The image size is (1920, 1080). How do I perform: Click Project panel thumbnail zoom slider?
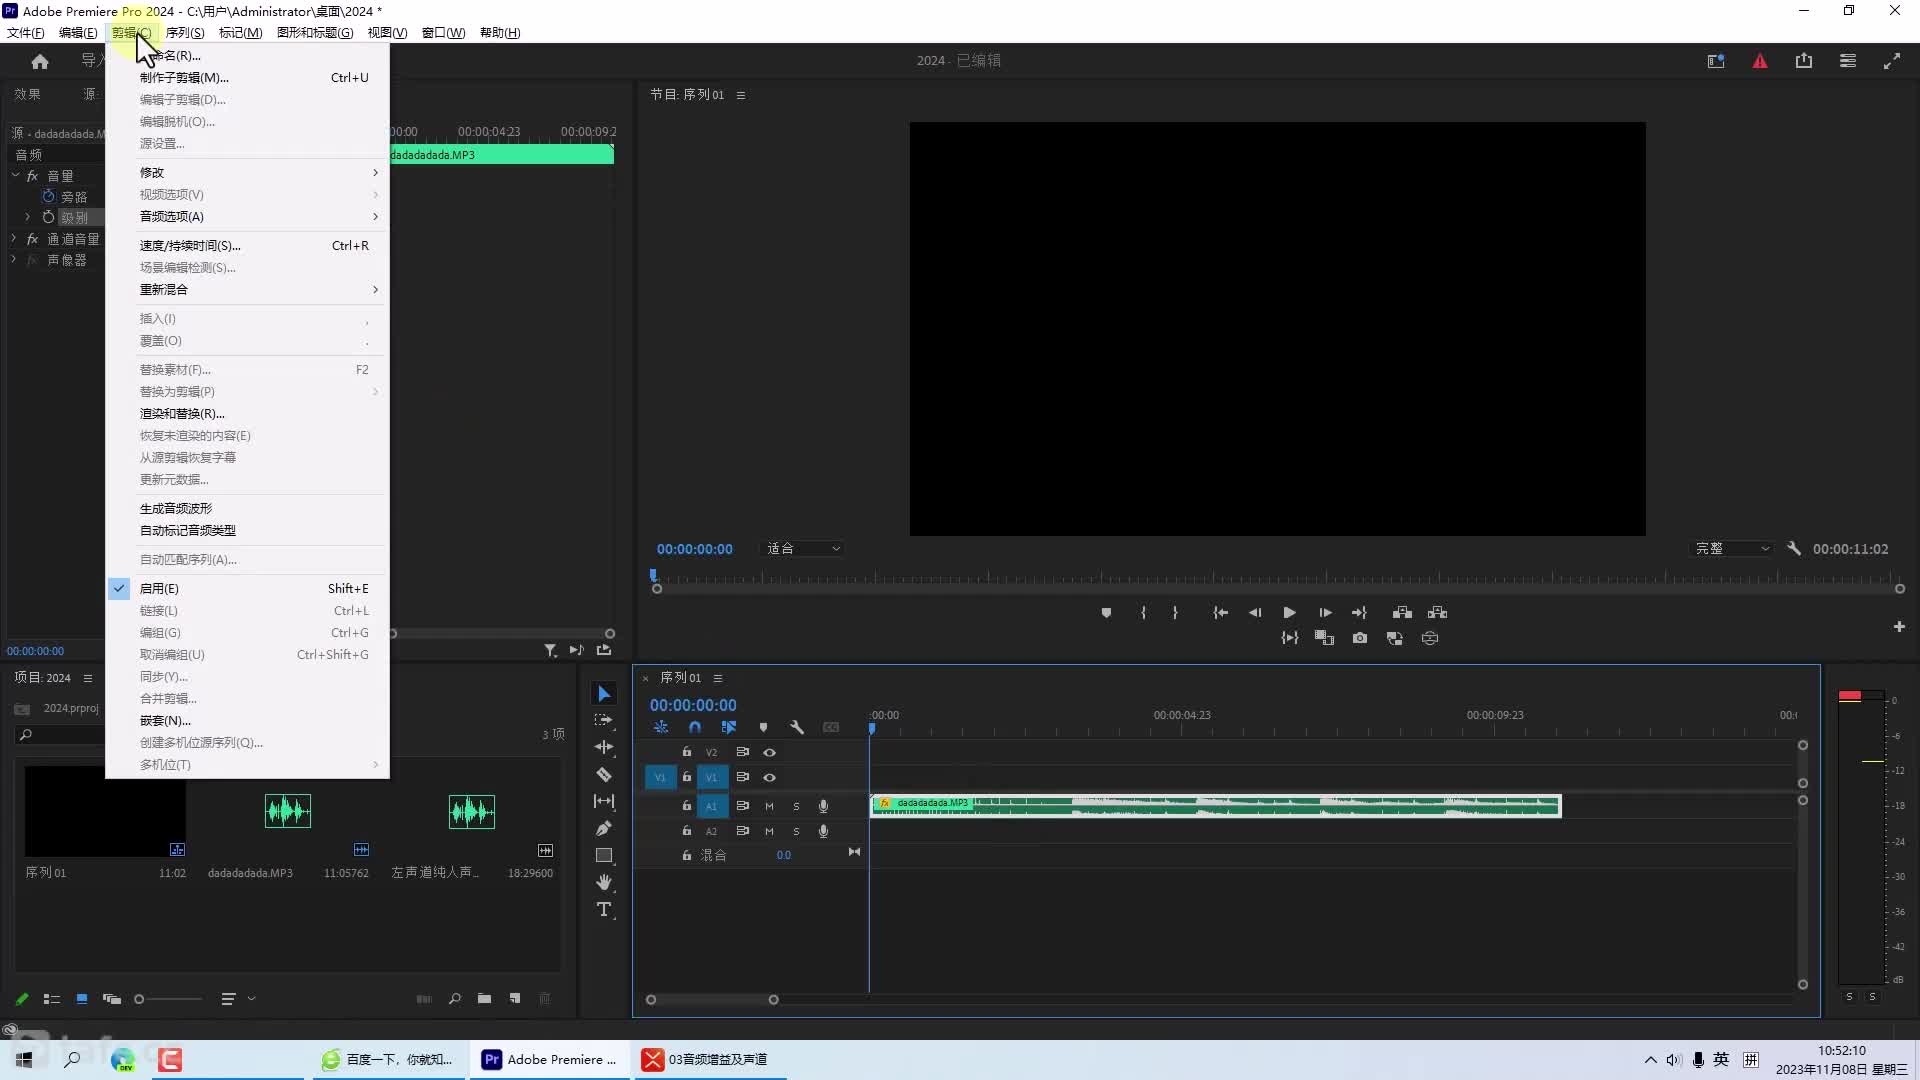click(168, 999)
